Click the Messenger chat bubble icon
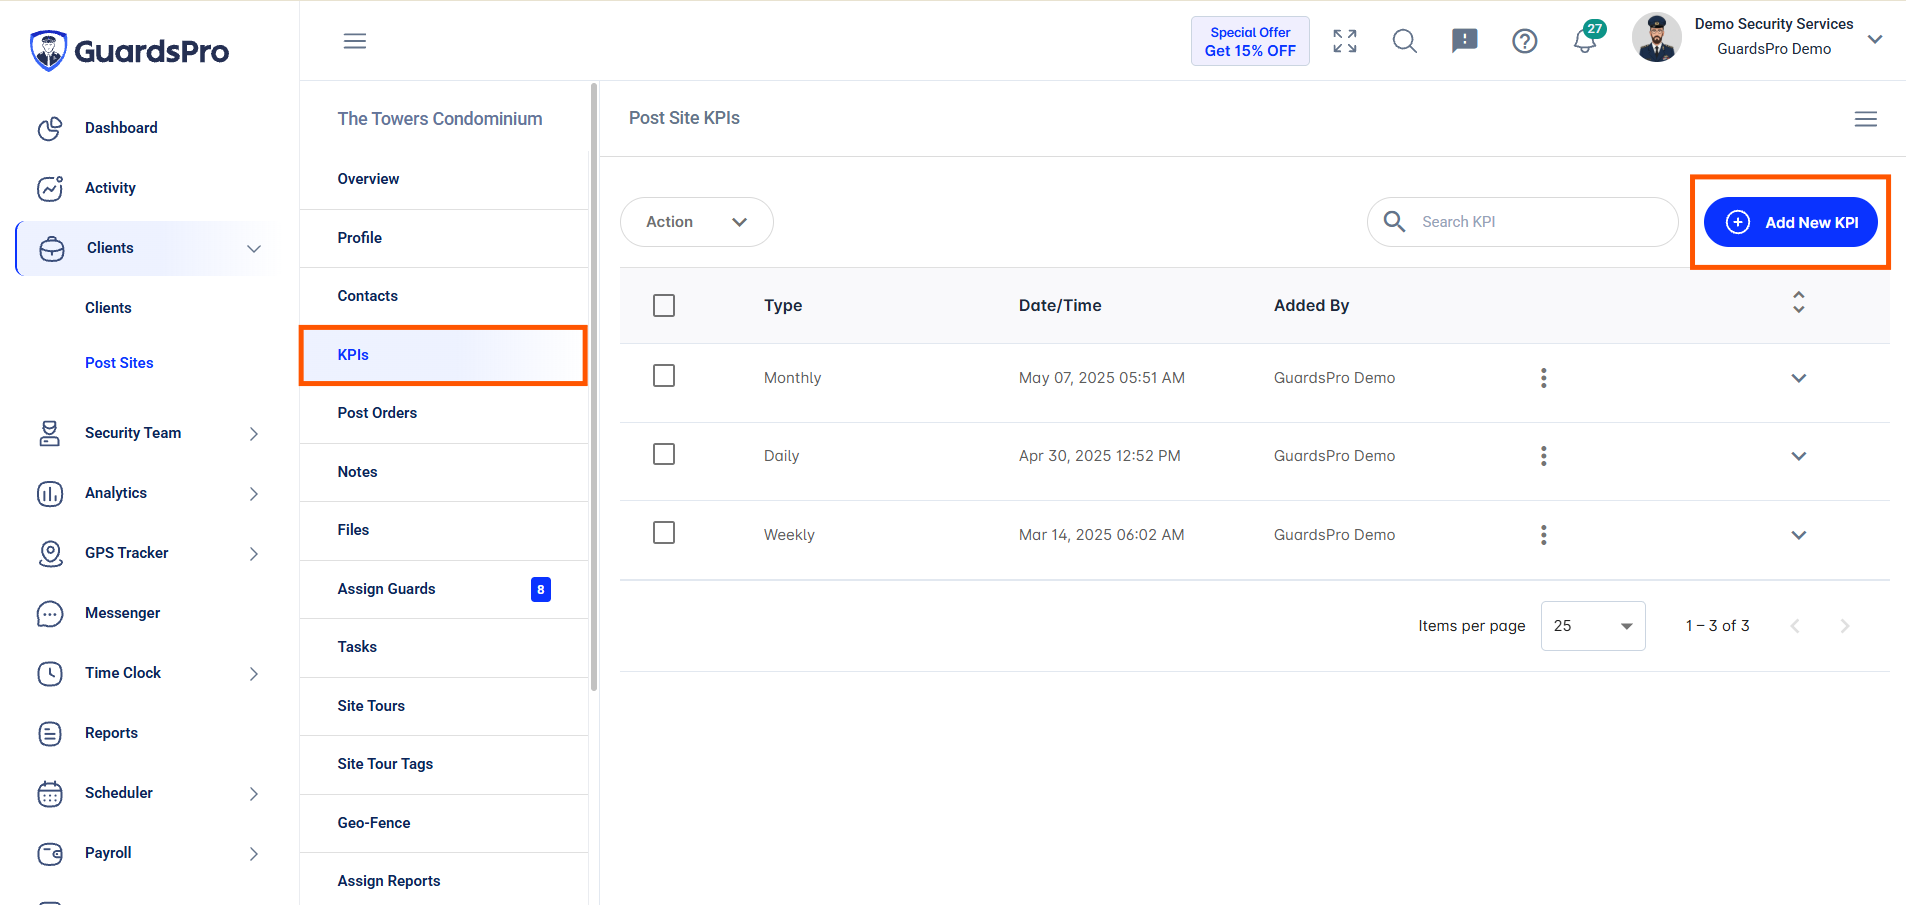 50,613
